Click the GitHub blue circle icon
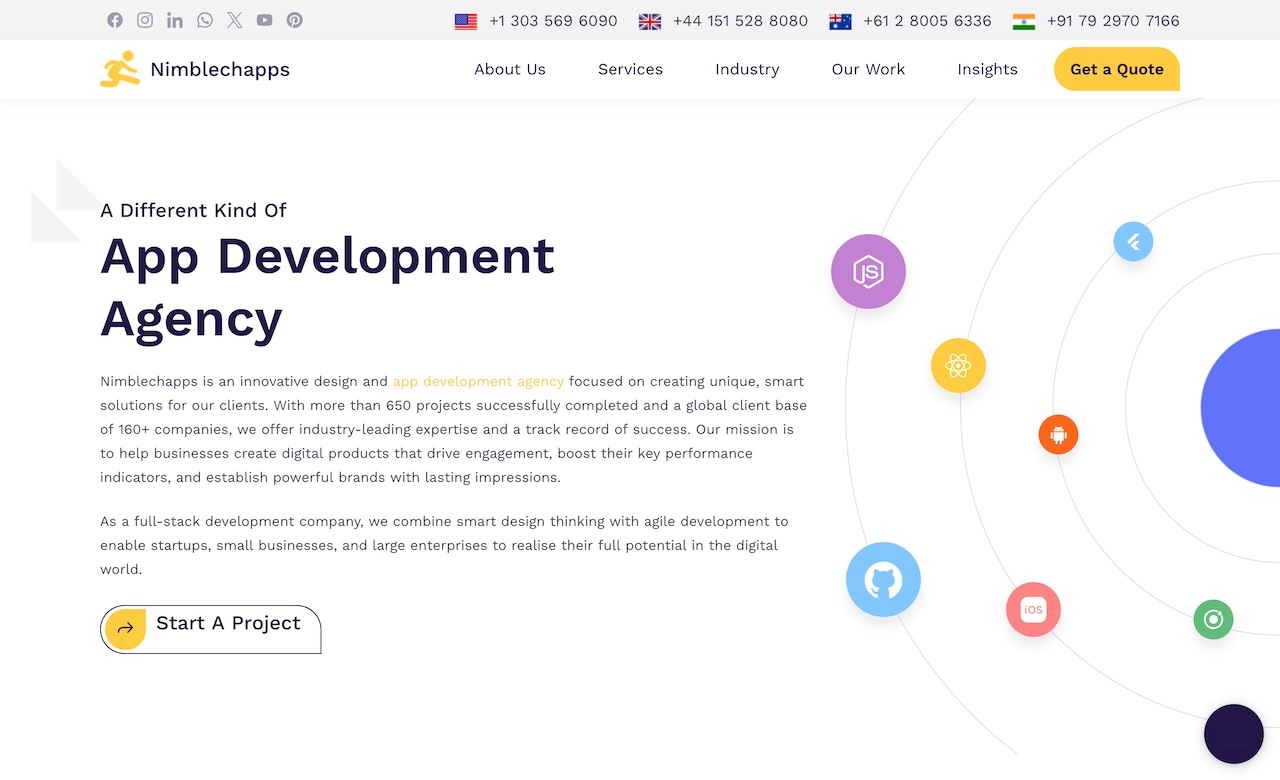 [x=883, y=580]
